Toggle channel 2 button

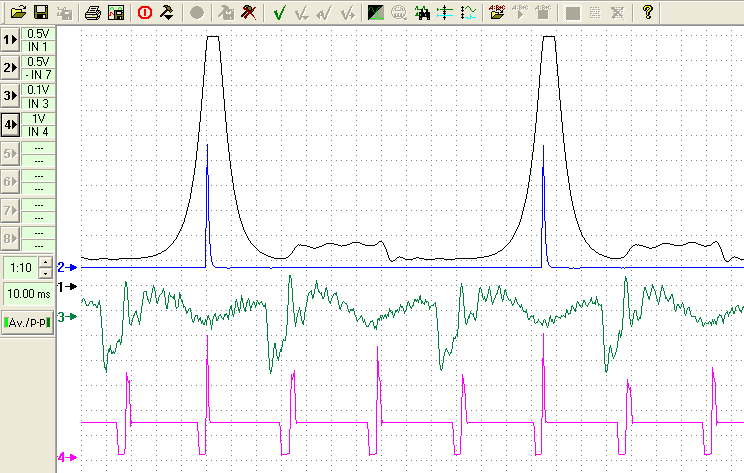pos(10,68)
